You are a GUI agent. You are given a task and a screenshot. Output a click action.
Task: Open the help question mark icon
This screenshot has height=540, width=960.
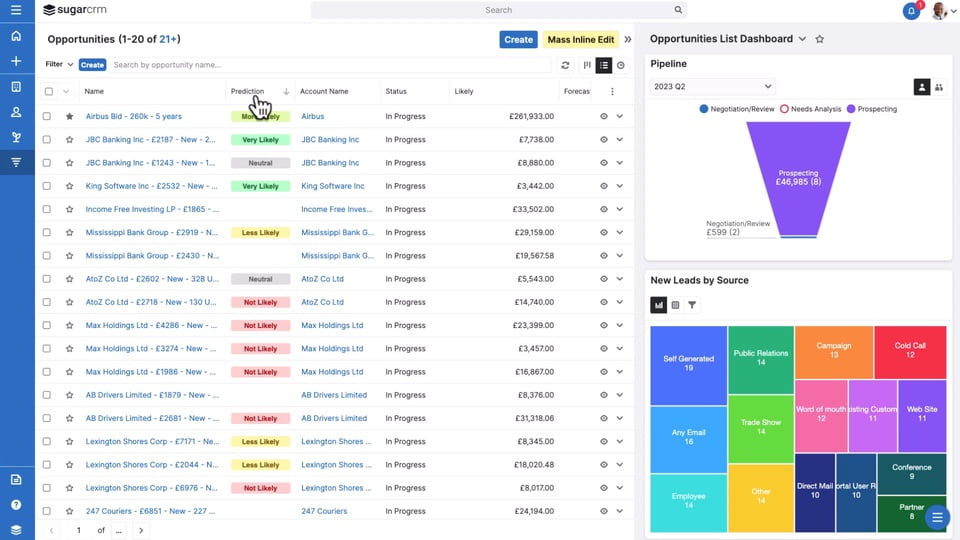pyautogui.click(x=16, y=504)
